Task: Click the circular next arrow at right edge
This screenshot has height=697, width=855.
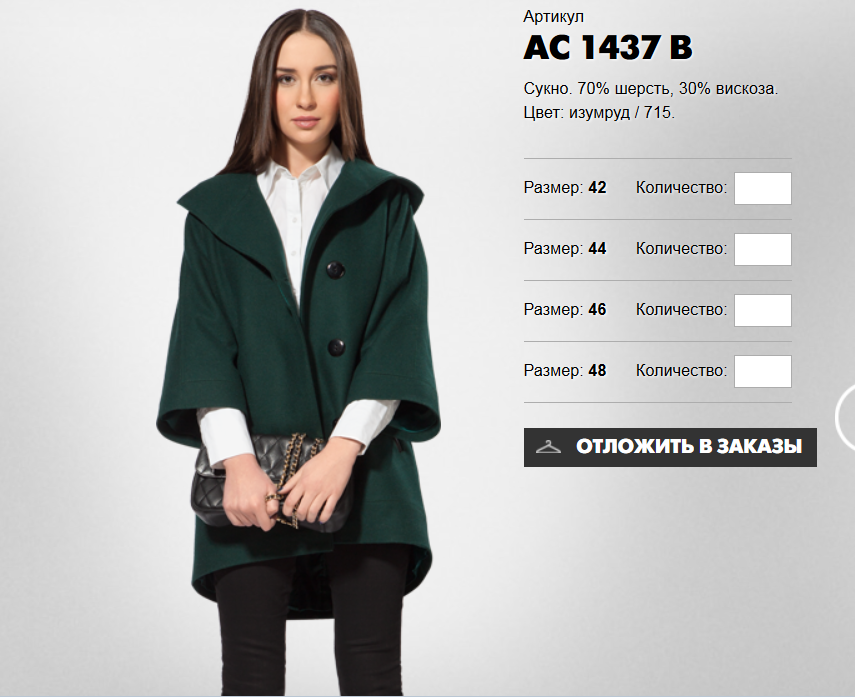Action: click(x=846, y=417)
